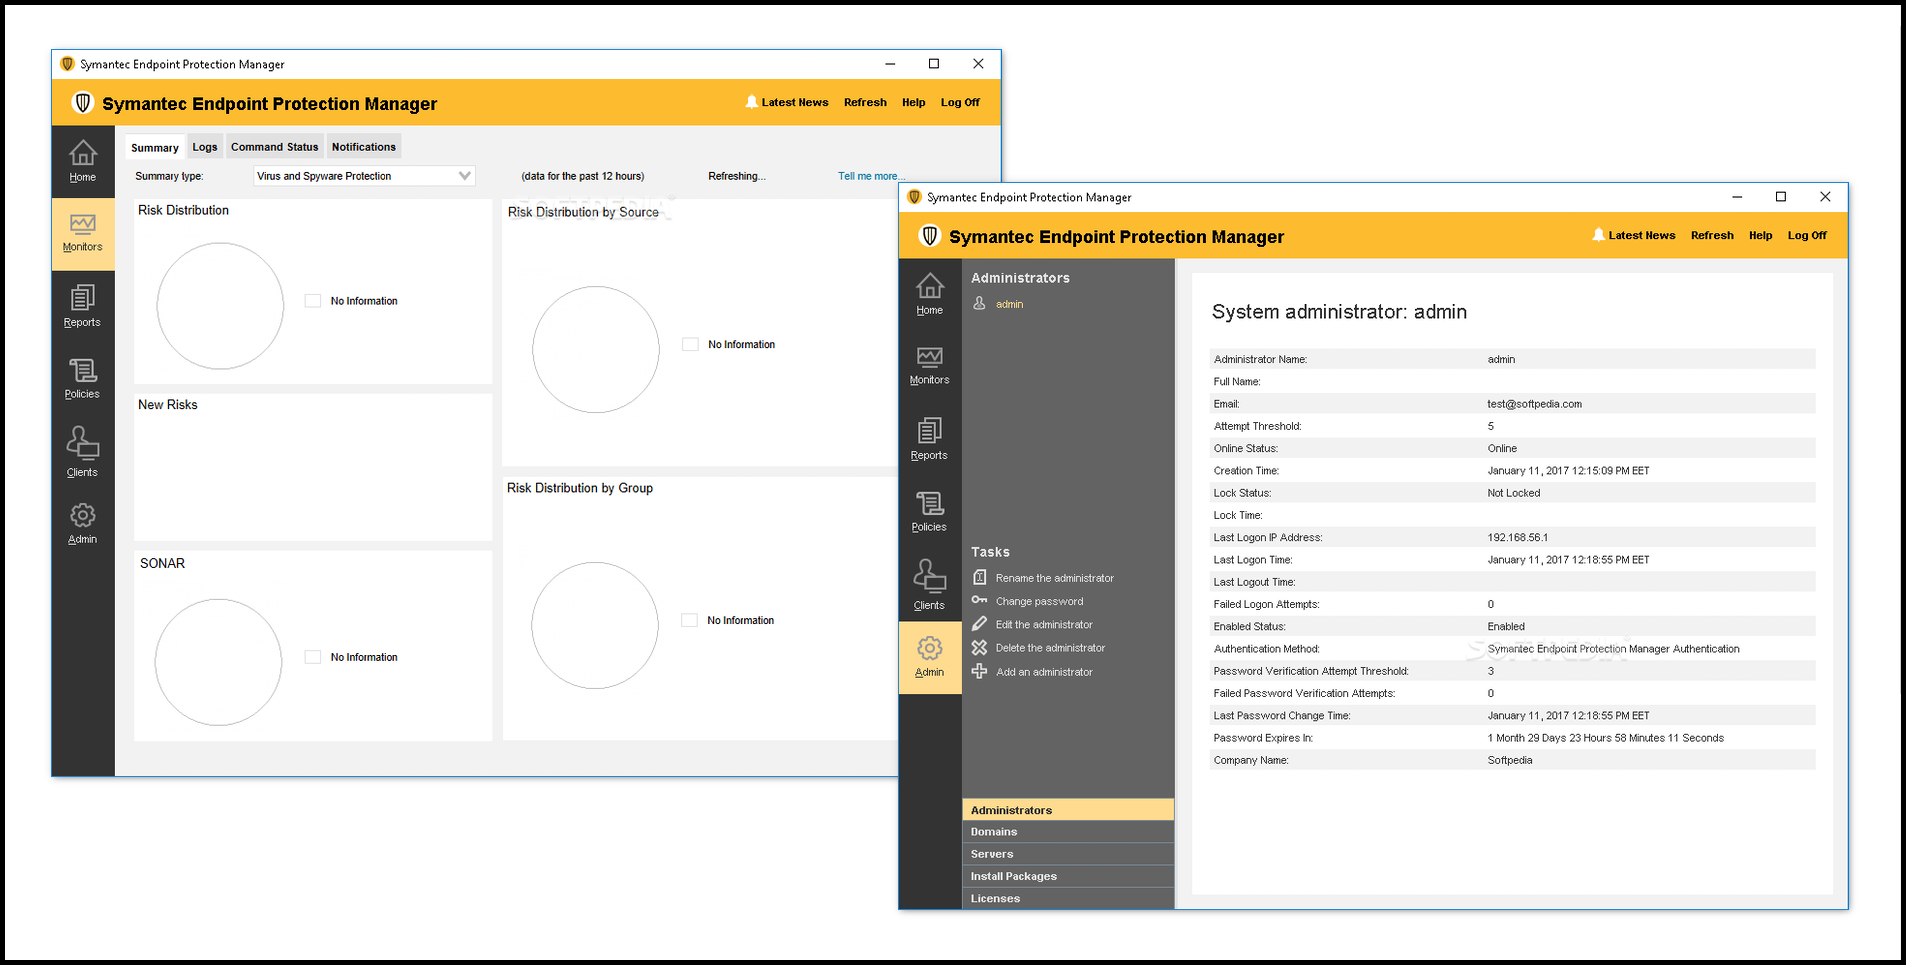Click Symantec shield logo in front window header

[x=930, y=236]
